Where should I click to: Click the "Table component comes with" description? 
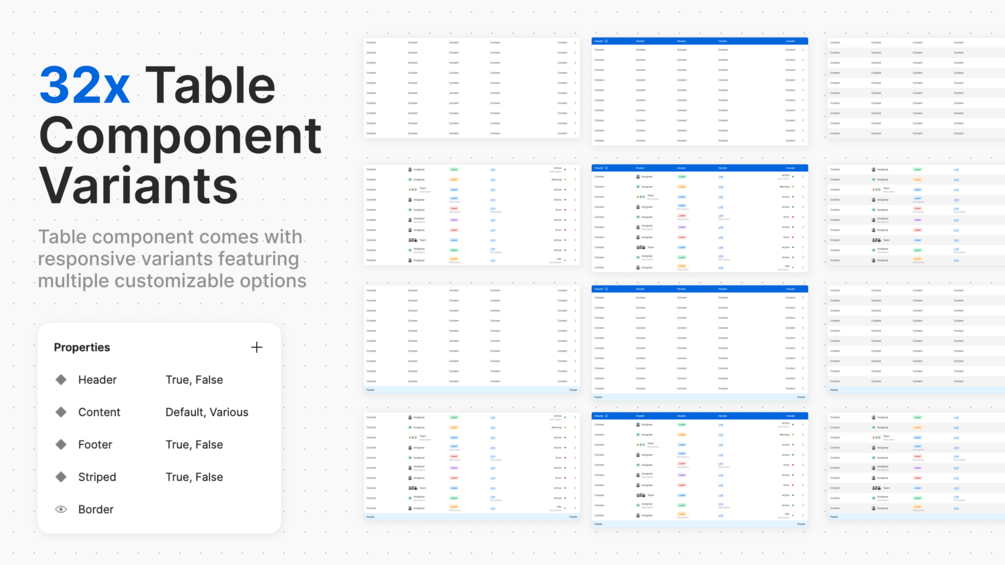pos(170,237)
